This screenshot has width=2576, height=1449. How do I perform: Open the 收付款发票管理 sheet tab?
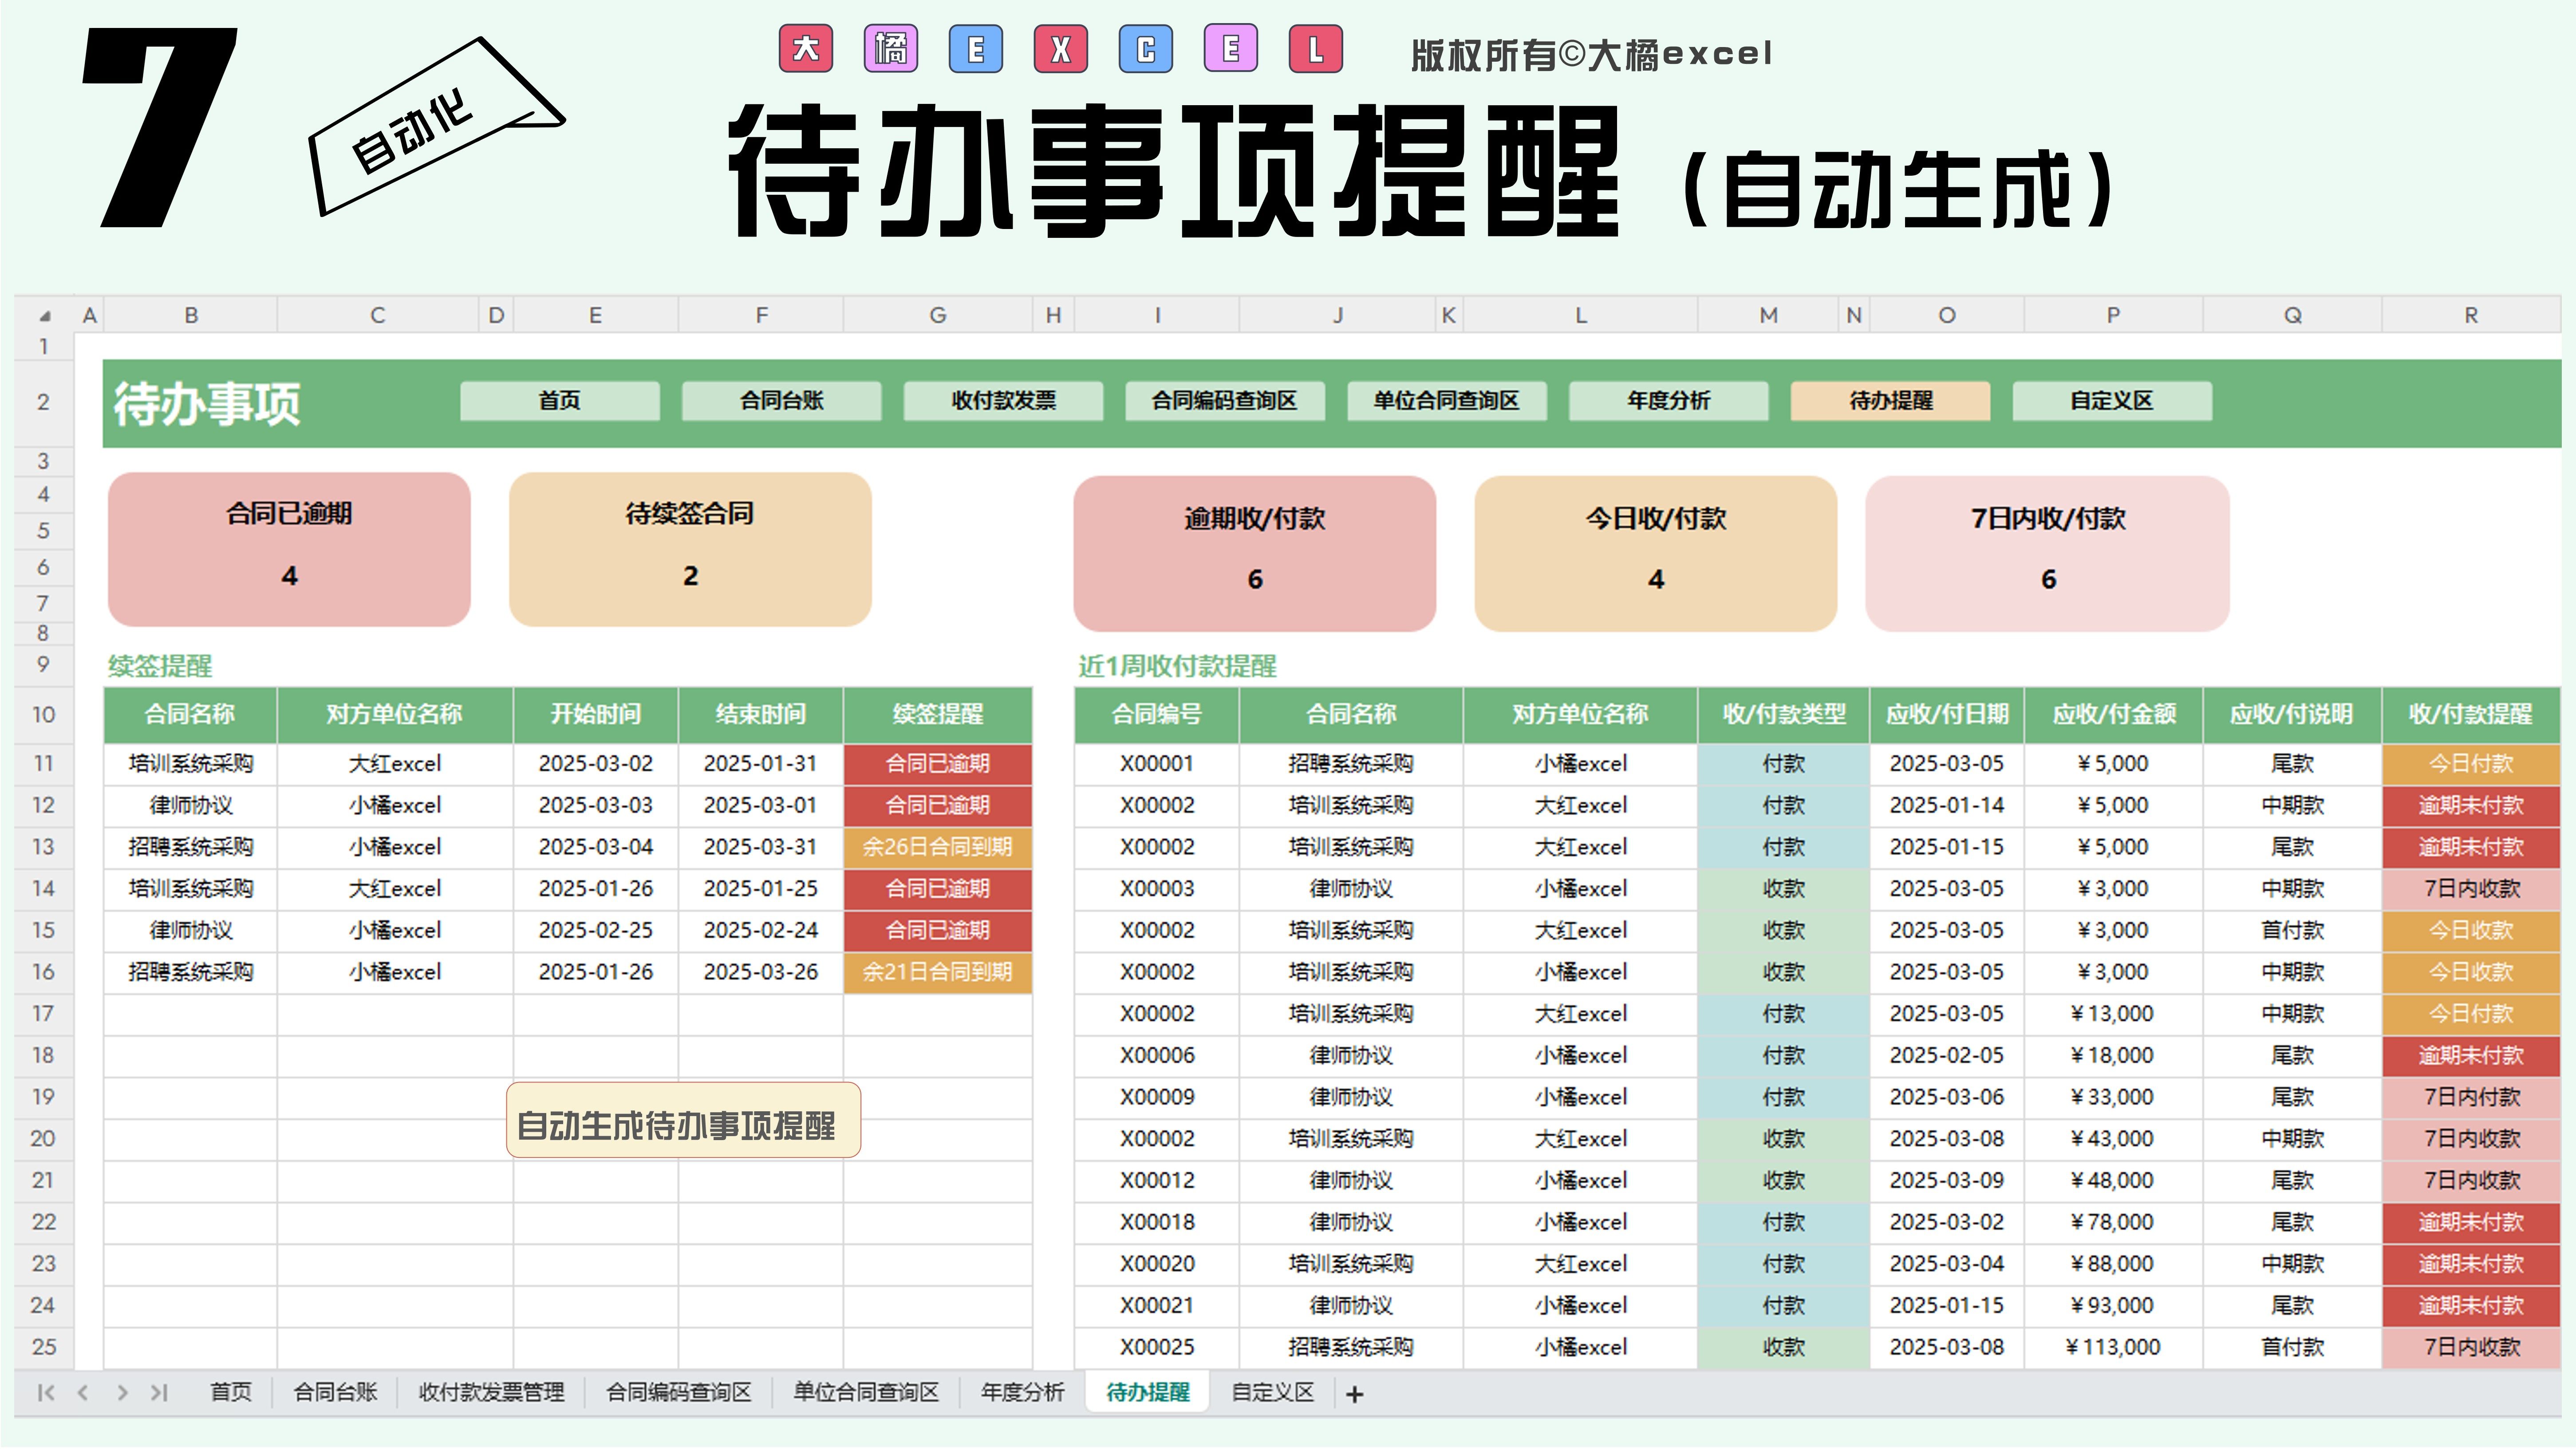(x=491, y=1392)
